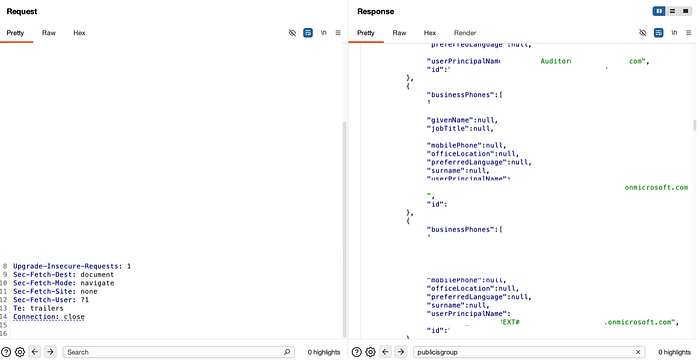This screenshot has height=362, width=700.
Task: Select Response panel Pretty tab
Action: pyautogui.click(x=366, y=33)
